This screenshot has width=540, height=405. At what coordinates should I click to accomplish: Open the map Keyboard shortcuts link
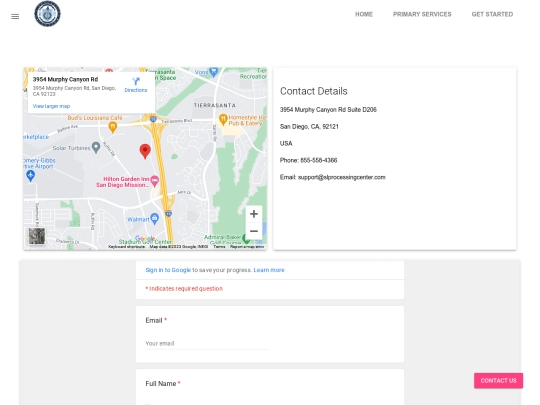pyautogui.click(x=126, y=247)
